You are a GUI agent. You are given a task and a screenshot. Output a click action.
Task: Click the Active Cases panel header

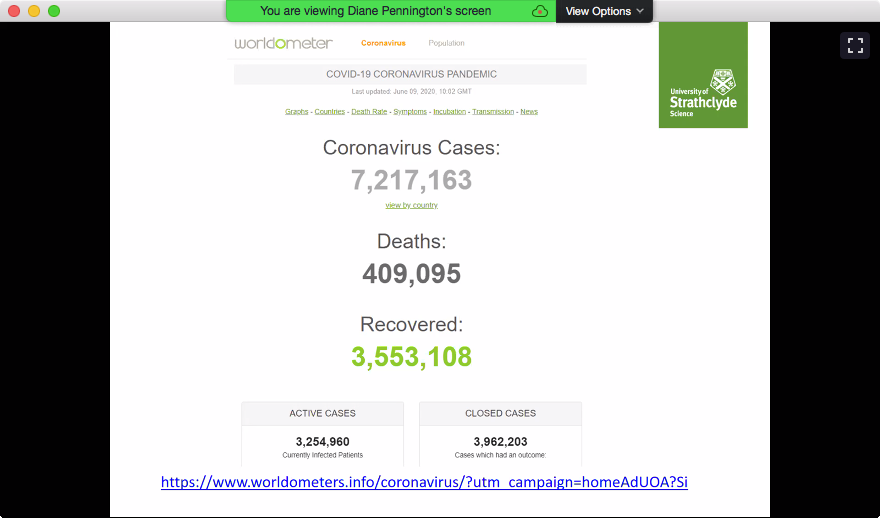point(322,413)
